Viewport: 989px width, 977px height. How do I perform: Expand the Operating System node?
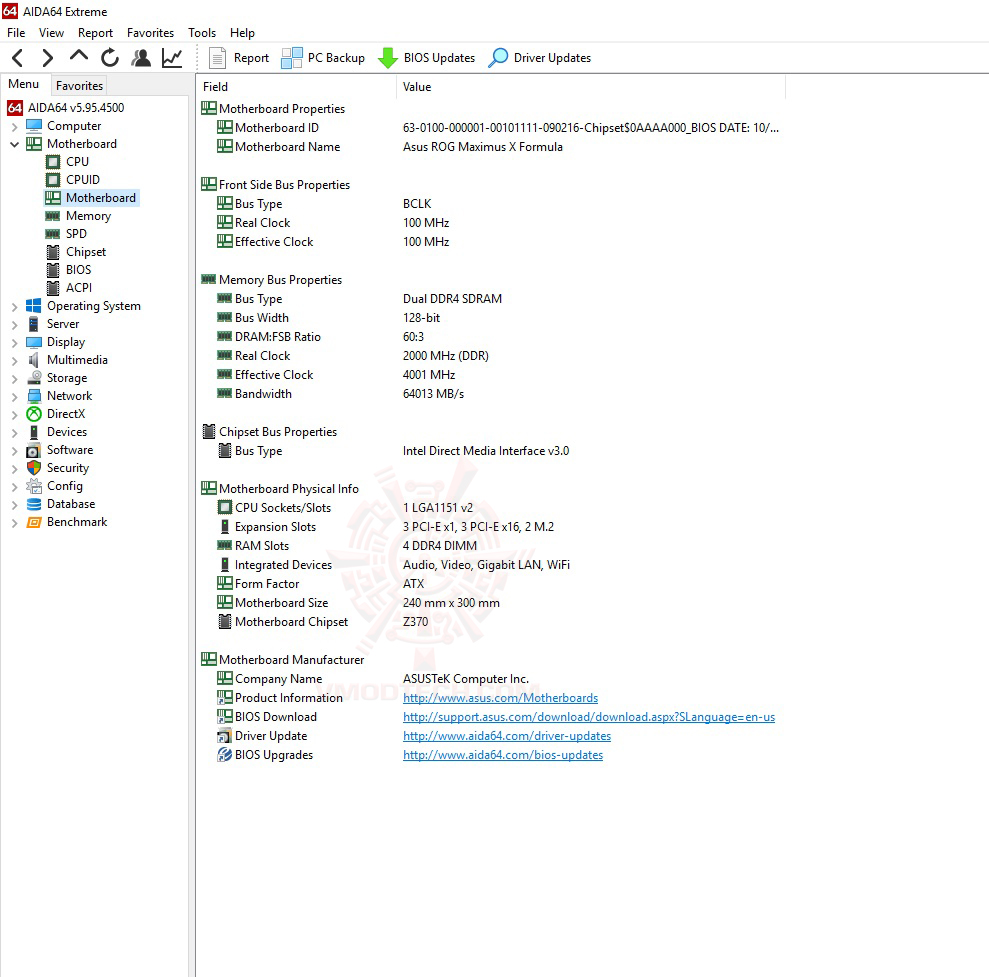click(15, 307)
